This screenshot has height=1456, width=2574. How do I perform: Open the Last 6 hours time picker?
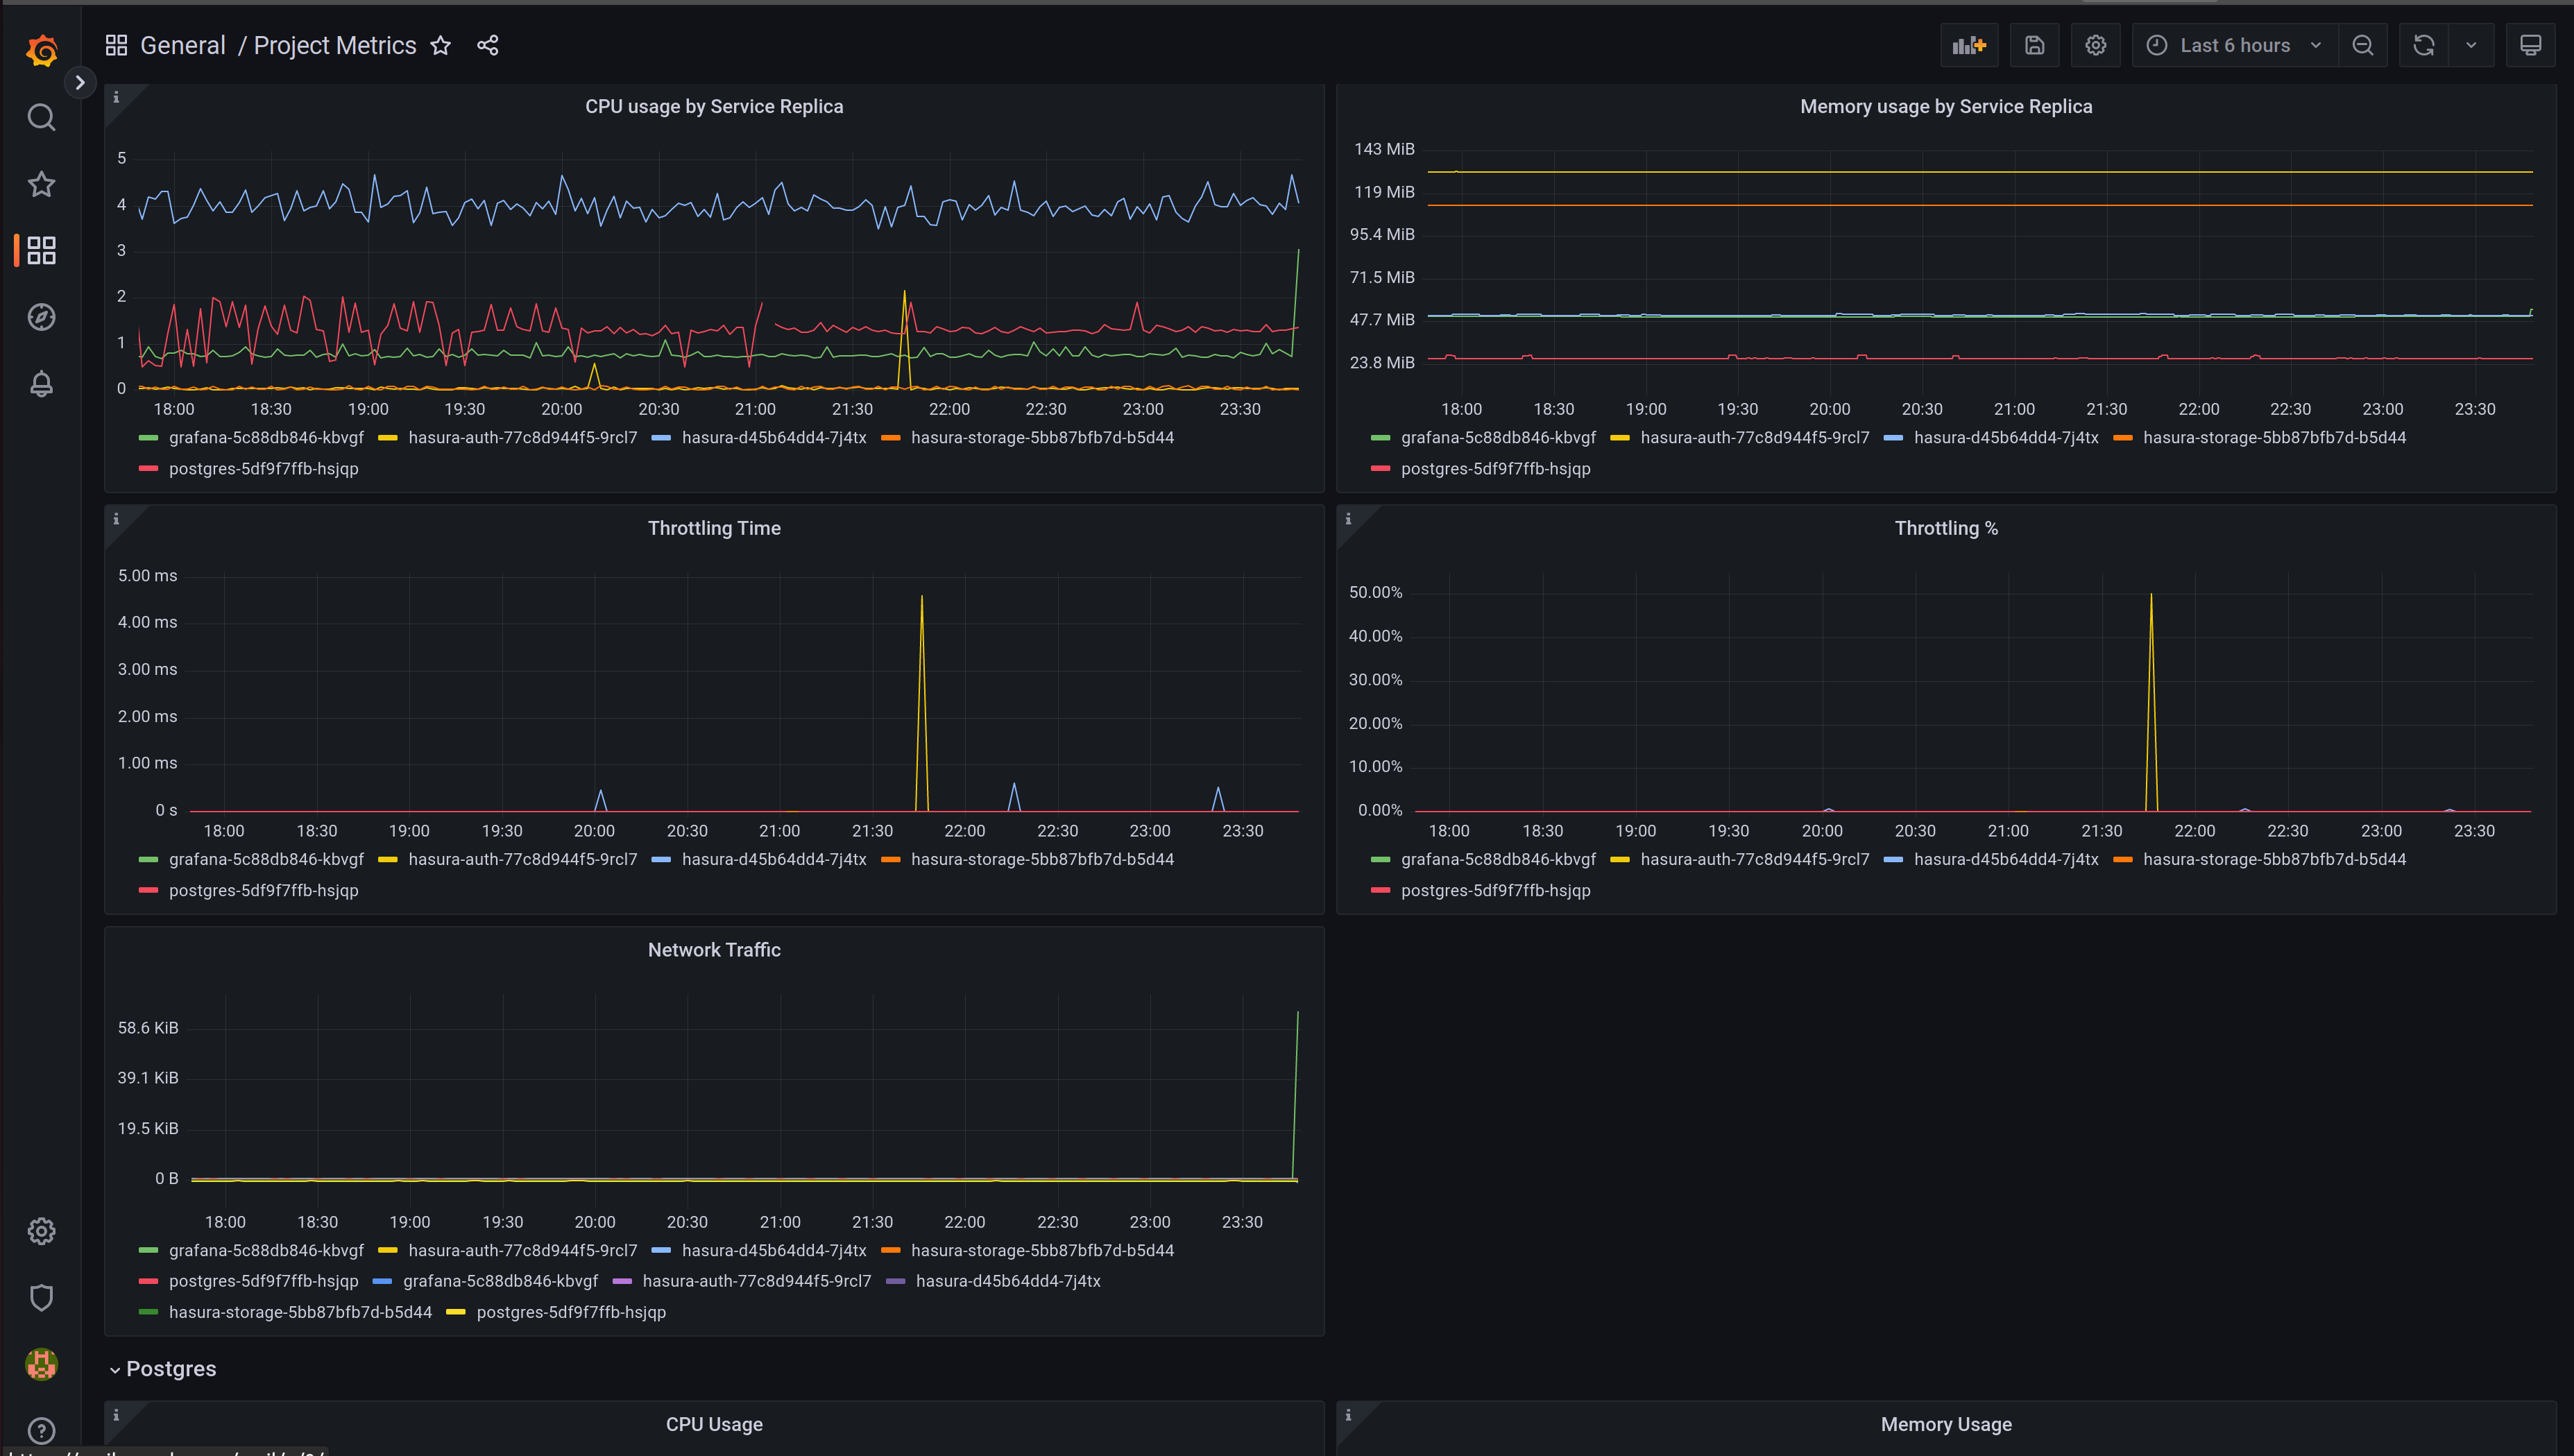pyautogui.click(x=2235, y=45)
